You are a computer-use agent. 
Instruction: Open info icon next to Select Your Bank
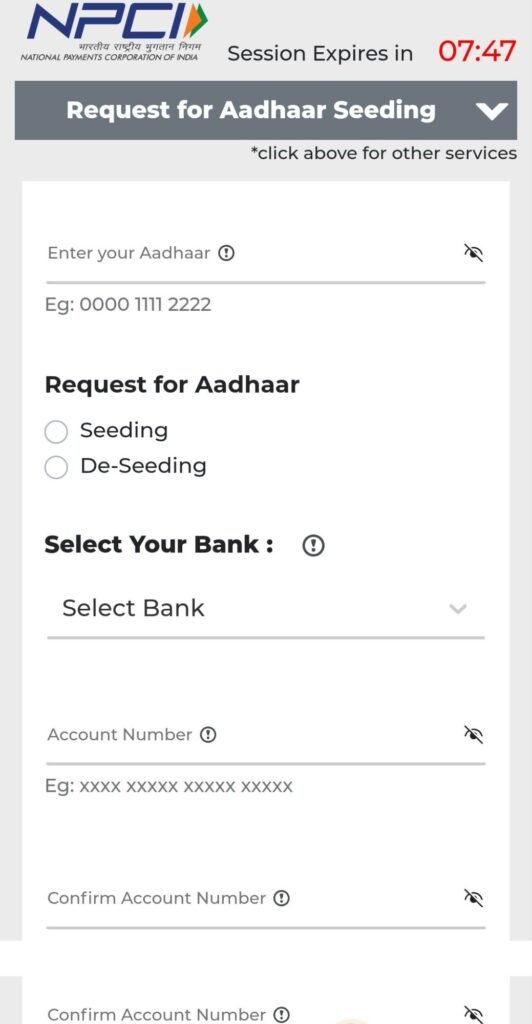(x=313, y=545)
